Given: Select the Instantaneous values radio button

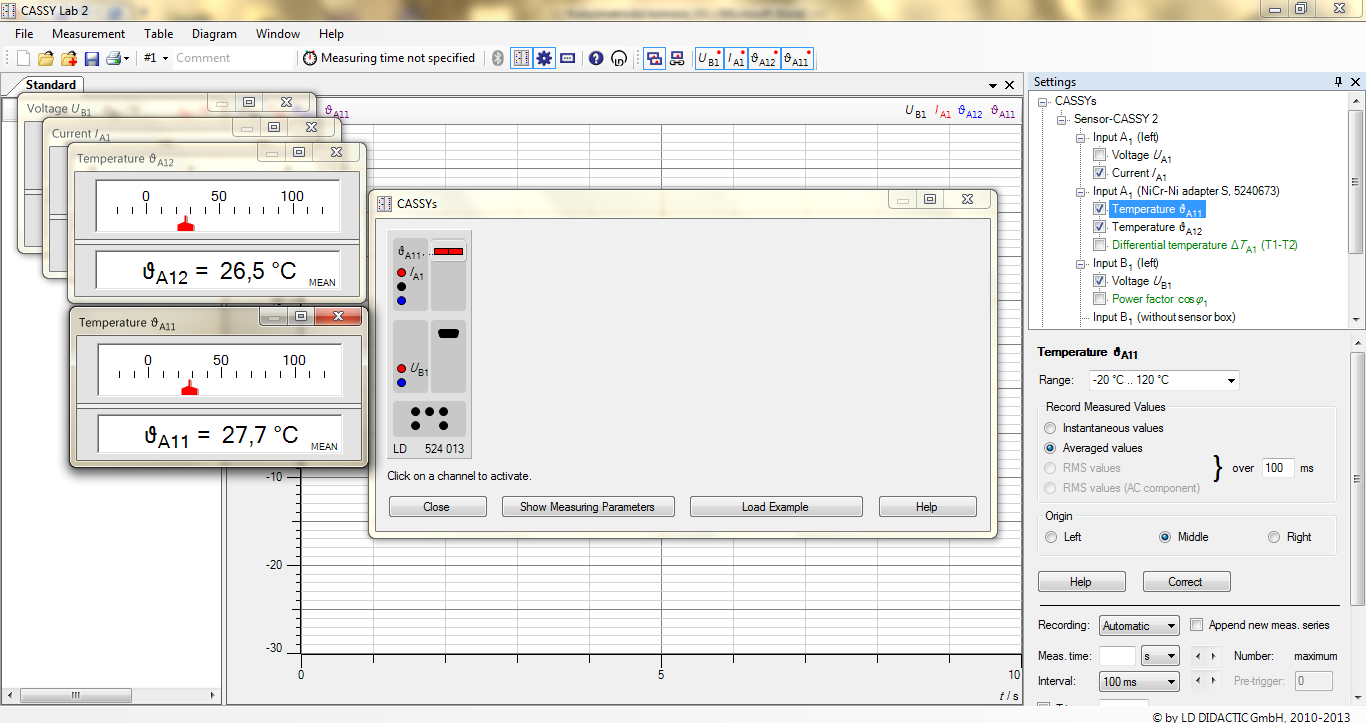Looking at the screenshot, I should coord(1050,428).
